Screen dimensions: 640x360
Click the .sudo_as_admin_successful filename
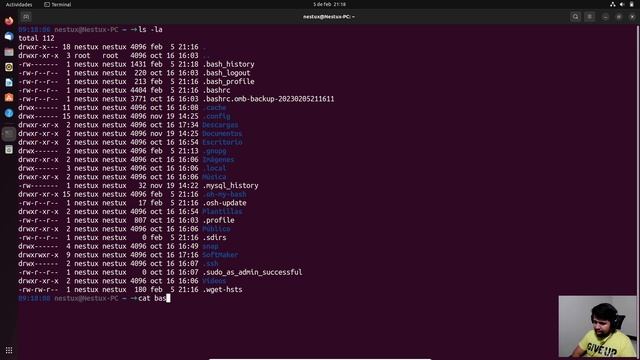pos(253,272)
